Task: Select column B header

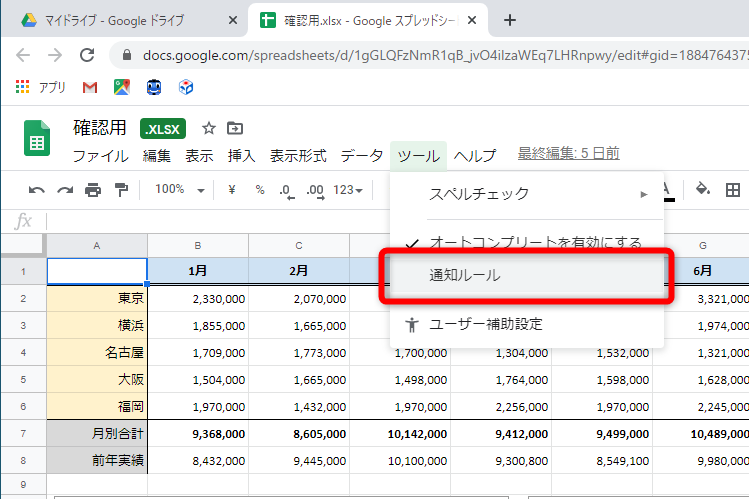Action: pyautogui.click(x=198, y=245)
